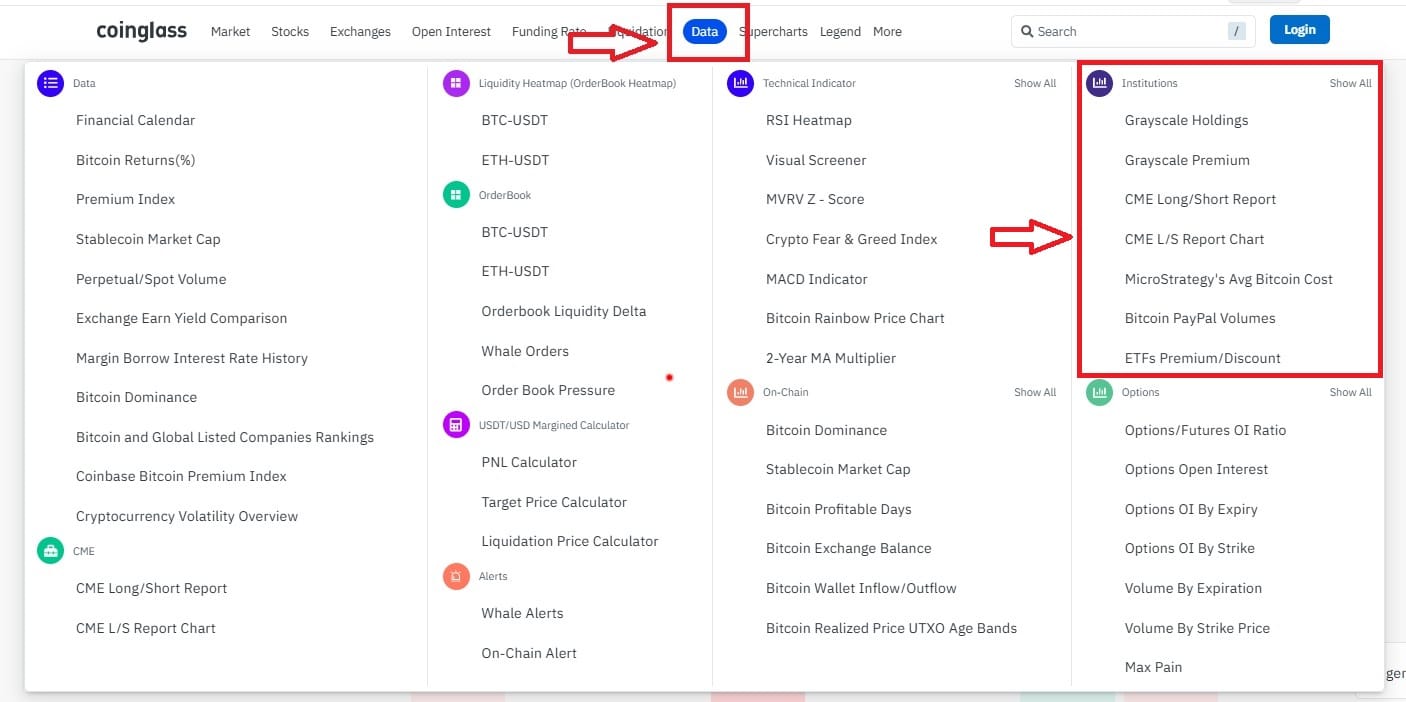Open the Market menu
This screenshot has height=702, width=1406.
point(230,32)
